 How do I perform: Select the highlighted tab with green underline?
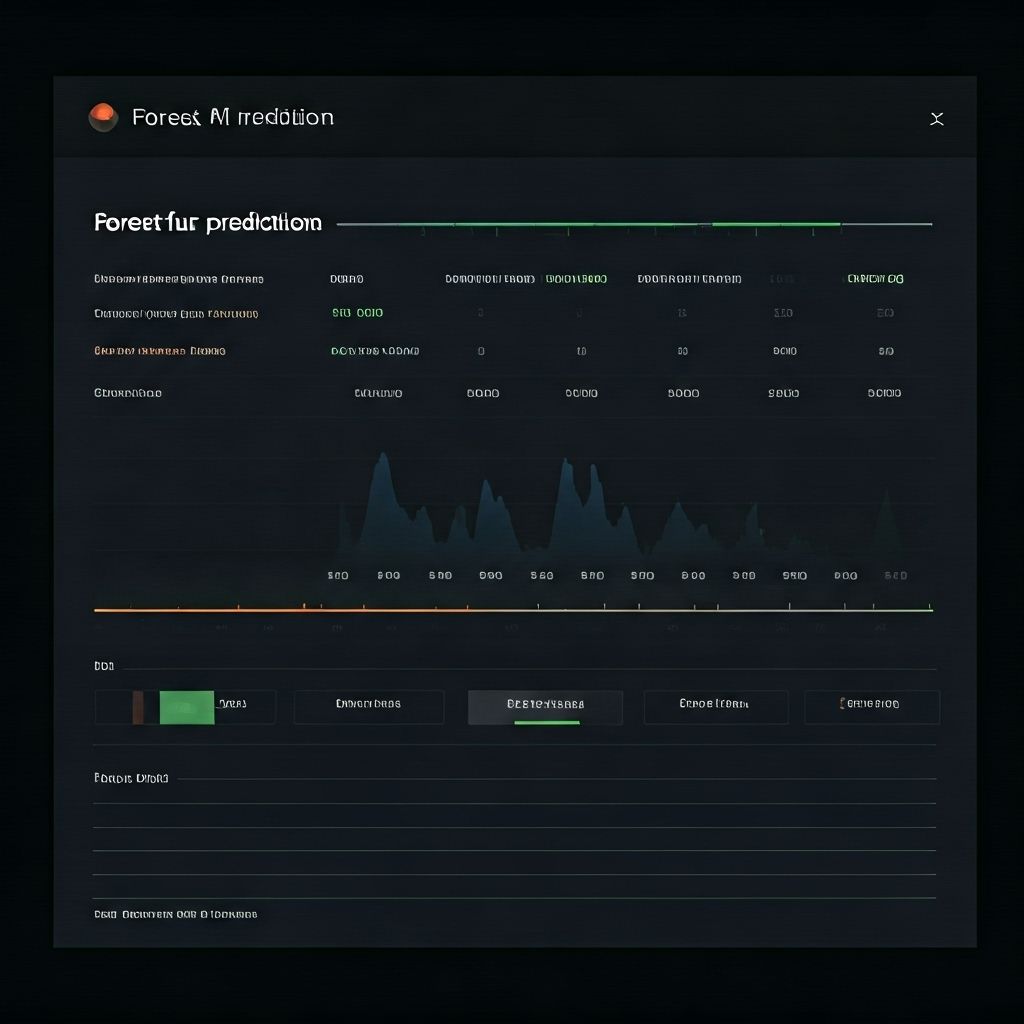click(545, 706)
